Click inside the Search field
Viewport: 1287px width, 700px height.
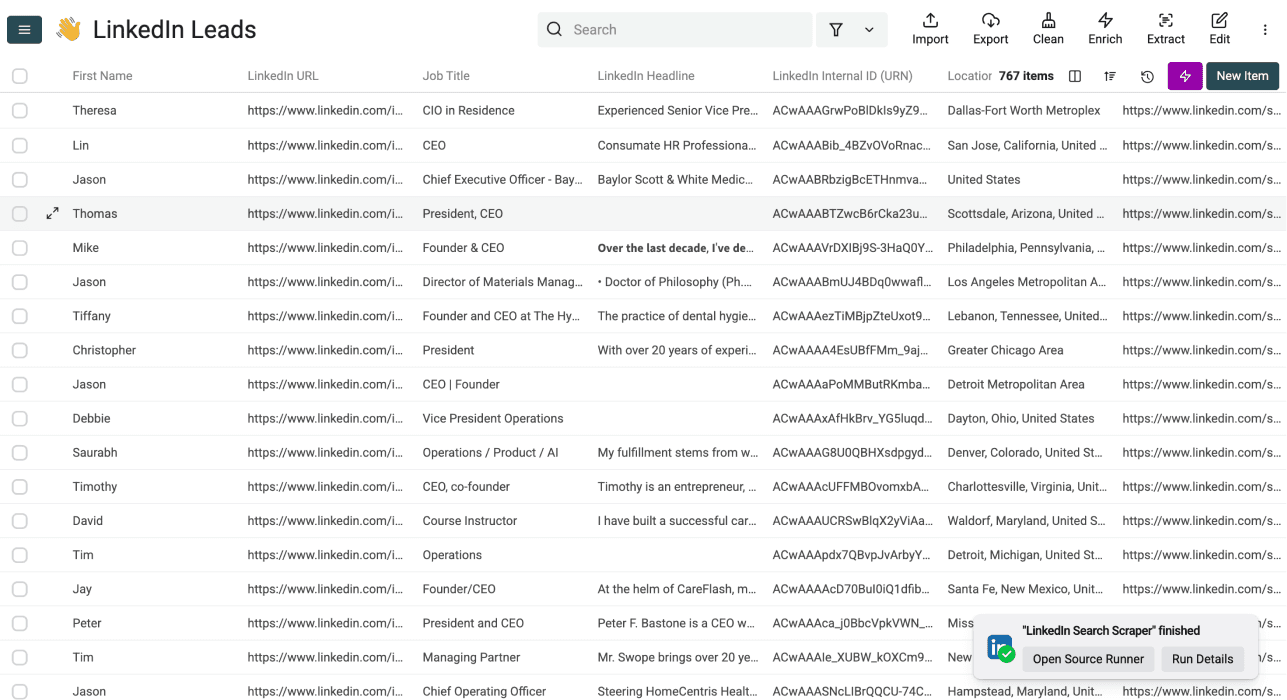(675, 29)
